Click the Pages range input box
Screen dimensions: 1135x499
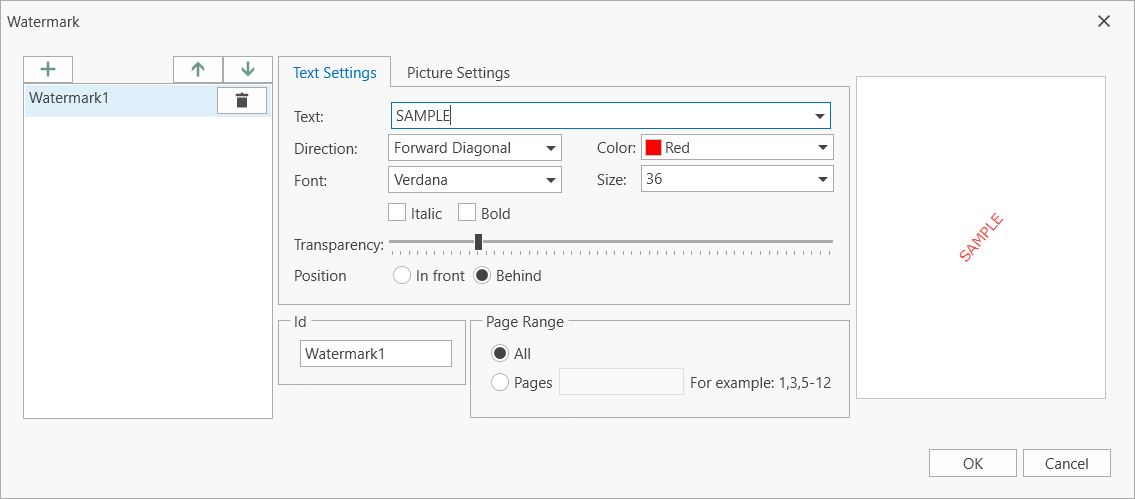pyautogui.click(x=622, y=382)
